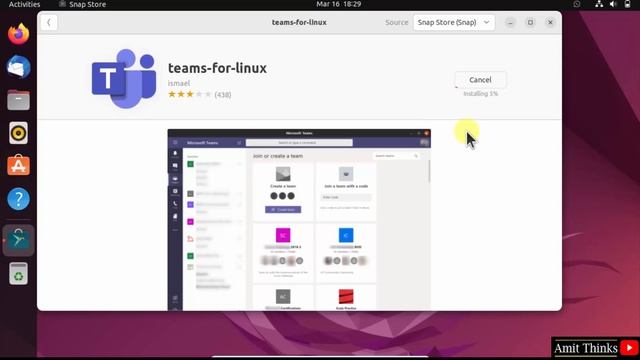Click the Snap Store icon in the dock
This screenshot has width=640, height=360.
(x=18, y=240)
